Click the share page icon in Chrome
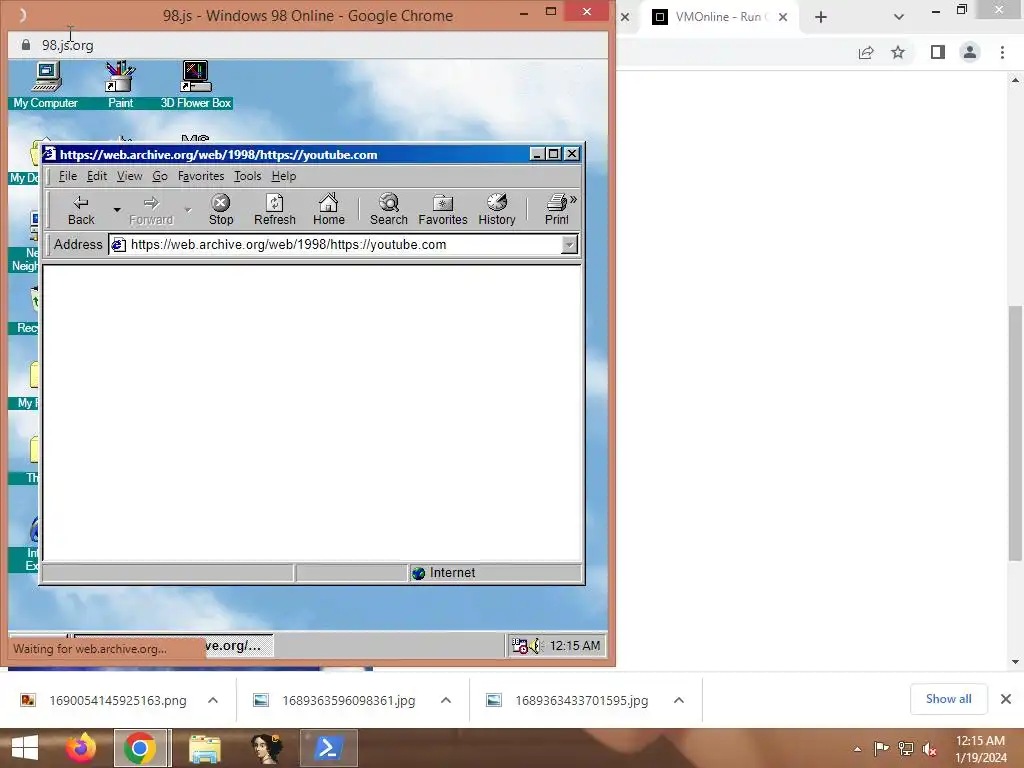The width and height of the screenshot is (1024, 768). pyautogui.click(x=866, y=52)
